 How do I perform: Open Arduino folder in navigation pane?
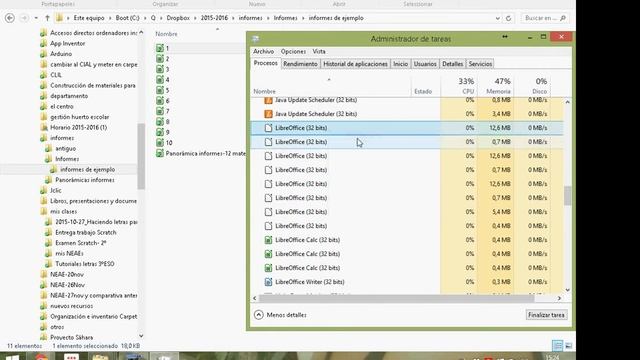[61, 54]
